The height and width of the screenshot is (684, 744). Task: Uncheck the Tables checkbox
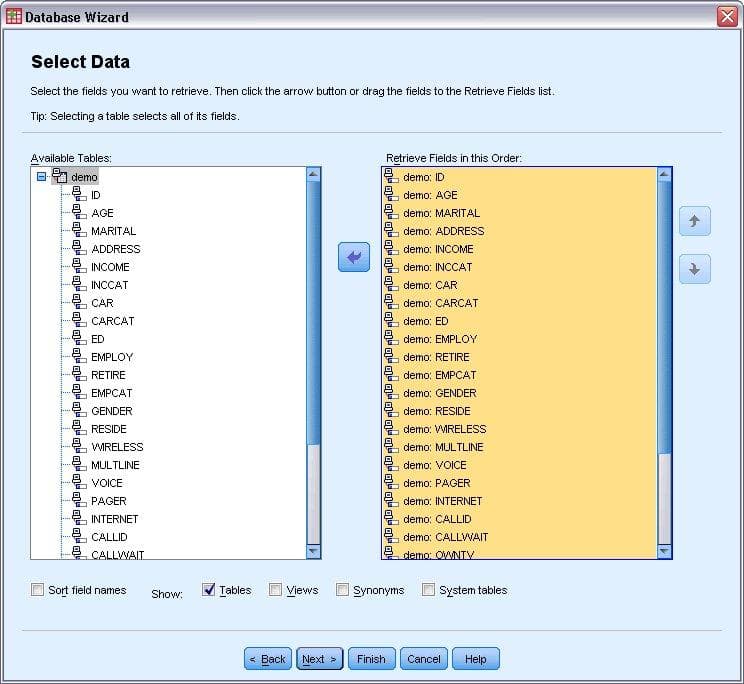(x=209, y=590)
